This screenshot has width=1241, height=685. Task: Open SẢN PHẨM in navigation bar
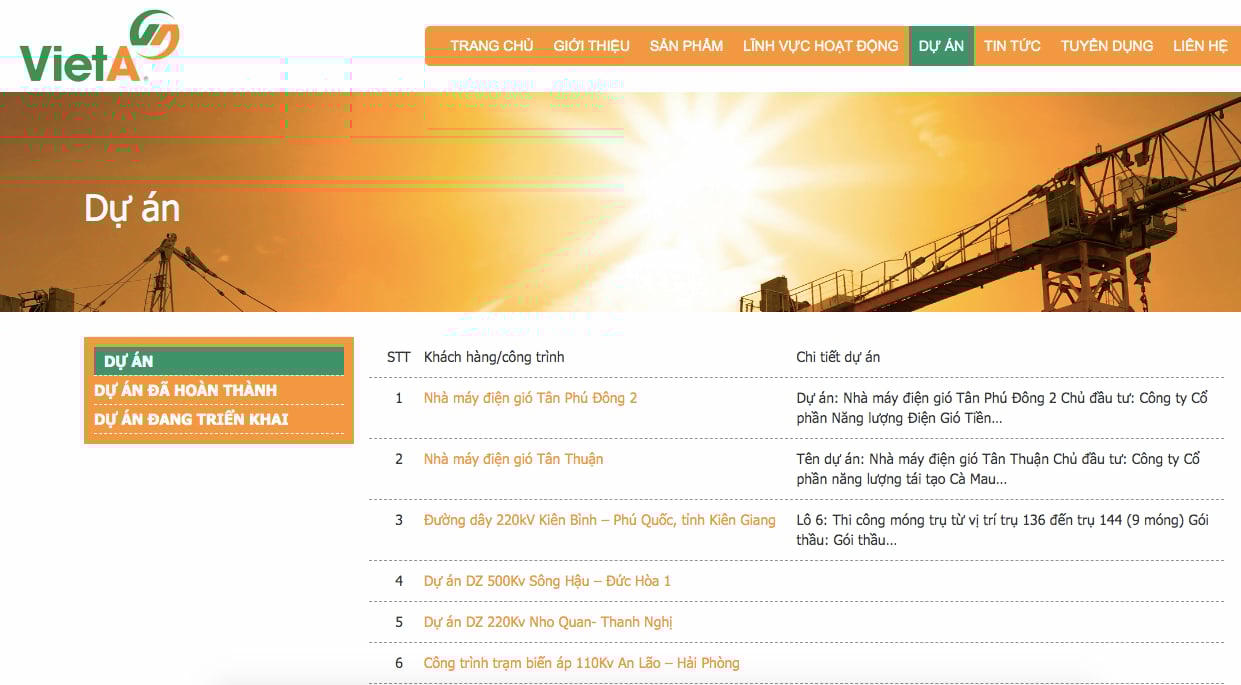coord(686,46)
